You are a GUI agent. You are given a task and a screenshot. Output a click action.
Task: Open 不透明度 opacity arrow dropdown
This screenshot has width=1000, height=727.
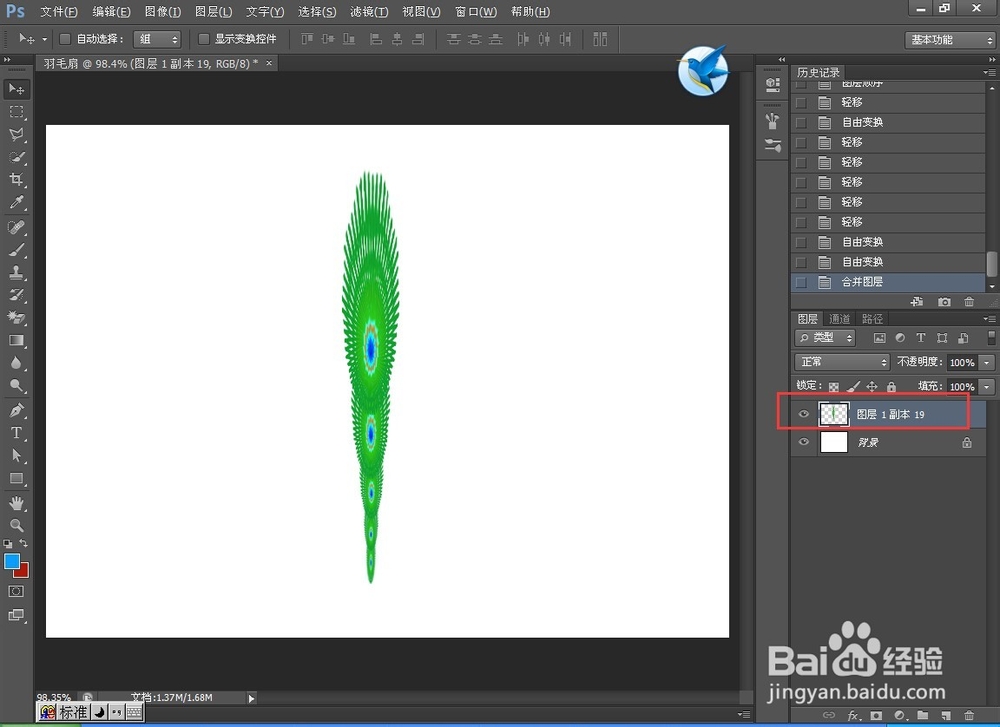pos(987,362)
